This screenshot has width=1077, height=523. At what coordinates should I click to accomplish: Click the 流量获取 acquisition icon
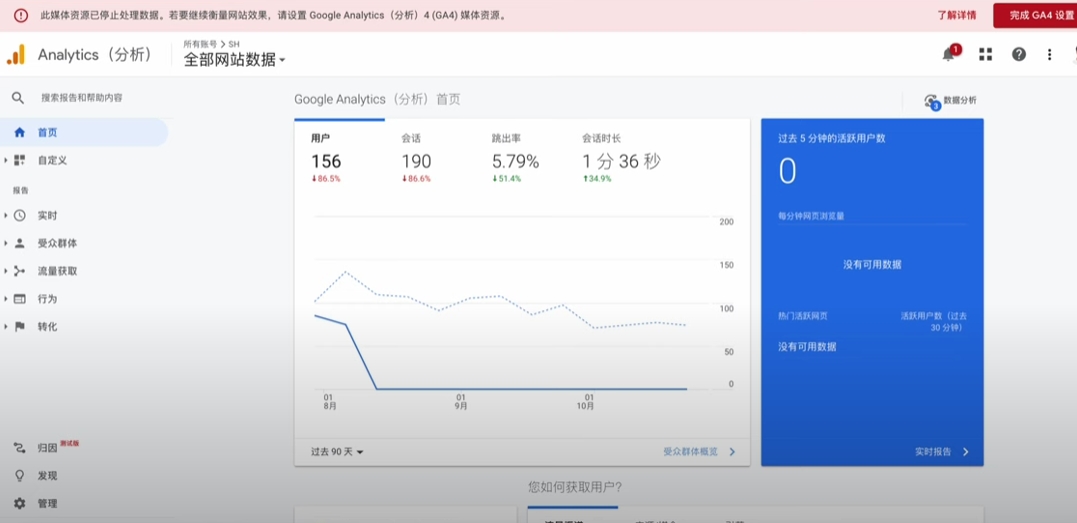[x=19, y=271]
